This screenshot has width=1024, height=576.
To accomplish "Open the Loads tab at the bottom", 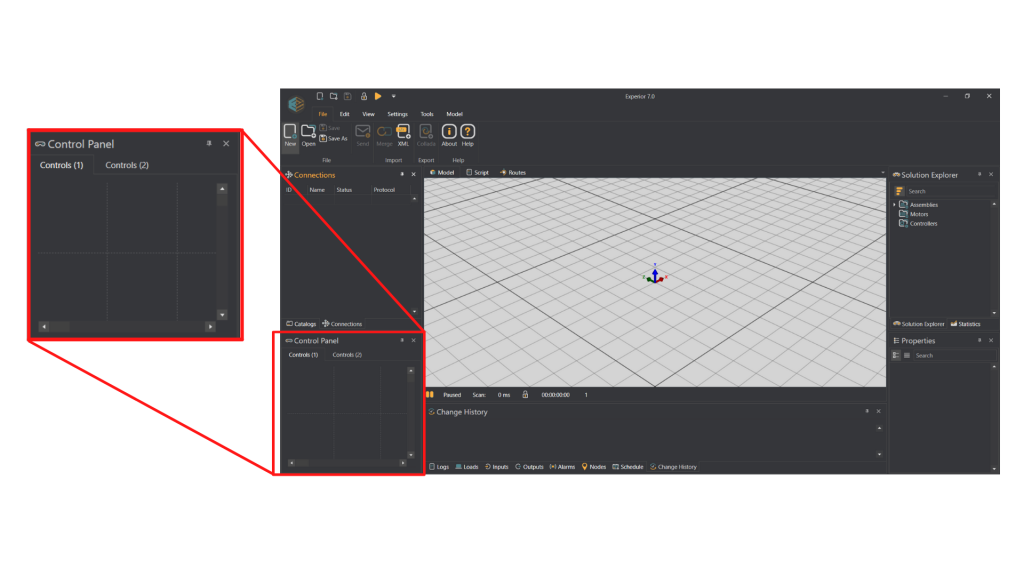I will tap(467, 467).
